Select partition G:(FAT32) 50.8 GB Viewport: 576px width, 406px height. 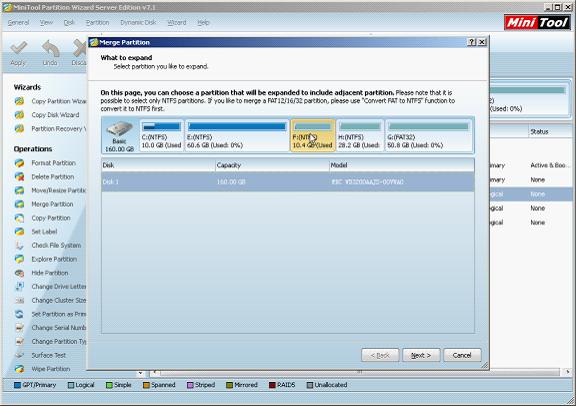(x=429, y=135)
